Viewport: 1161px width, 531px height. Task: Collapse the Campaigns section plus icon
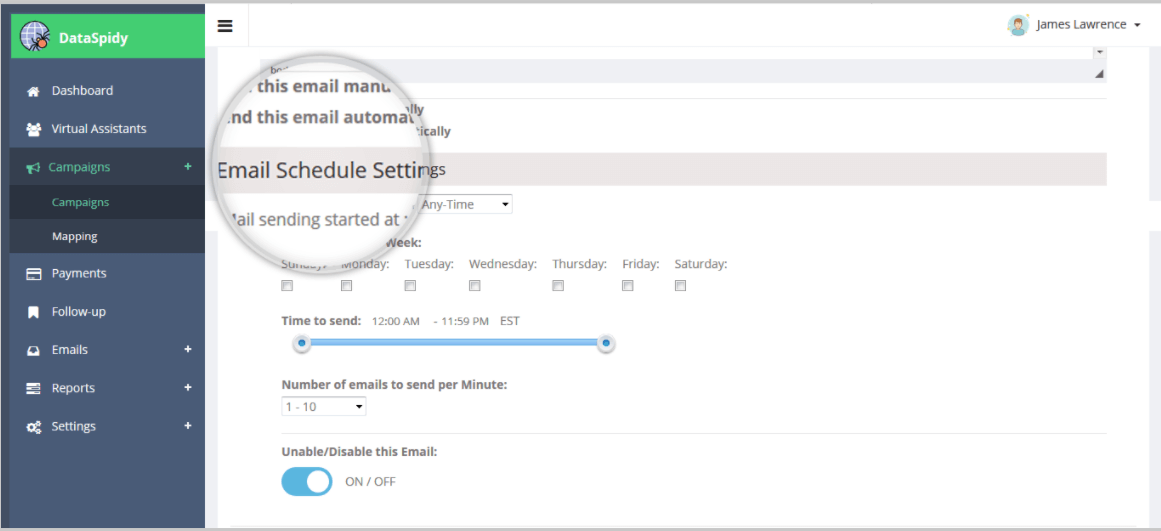tap(188, 167)
